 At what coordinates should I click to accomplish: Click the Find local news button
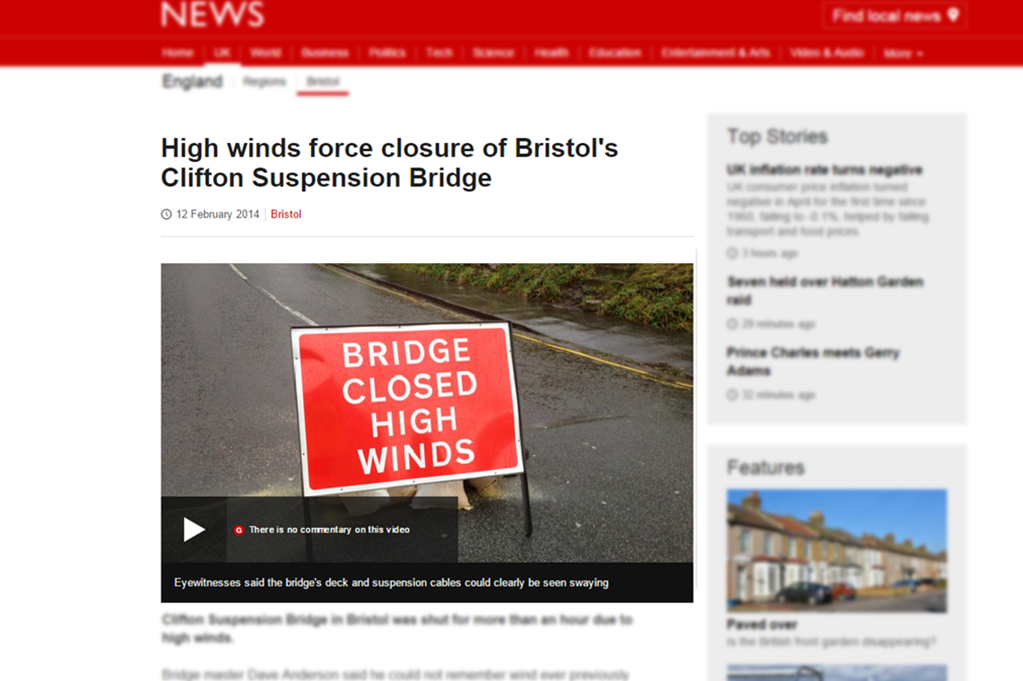click(x=895, y=16)
